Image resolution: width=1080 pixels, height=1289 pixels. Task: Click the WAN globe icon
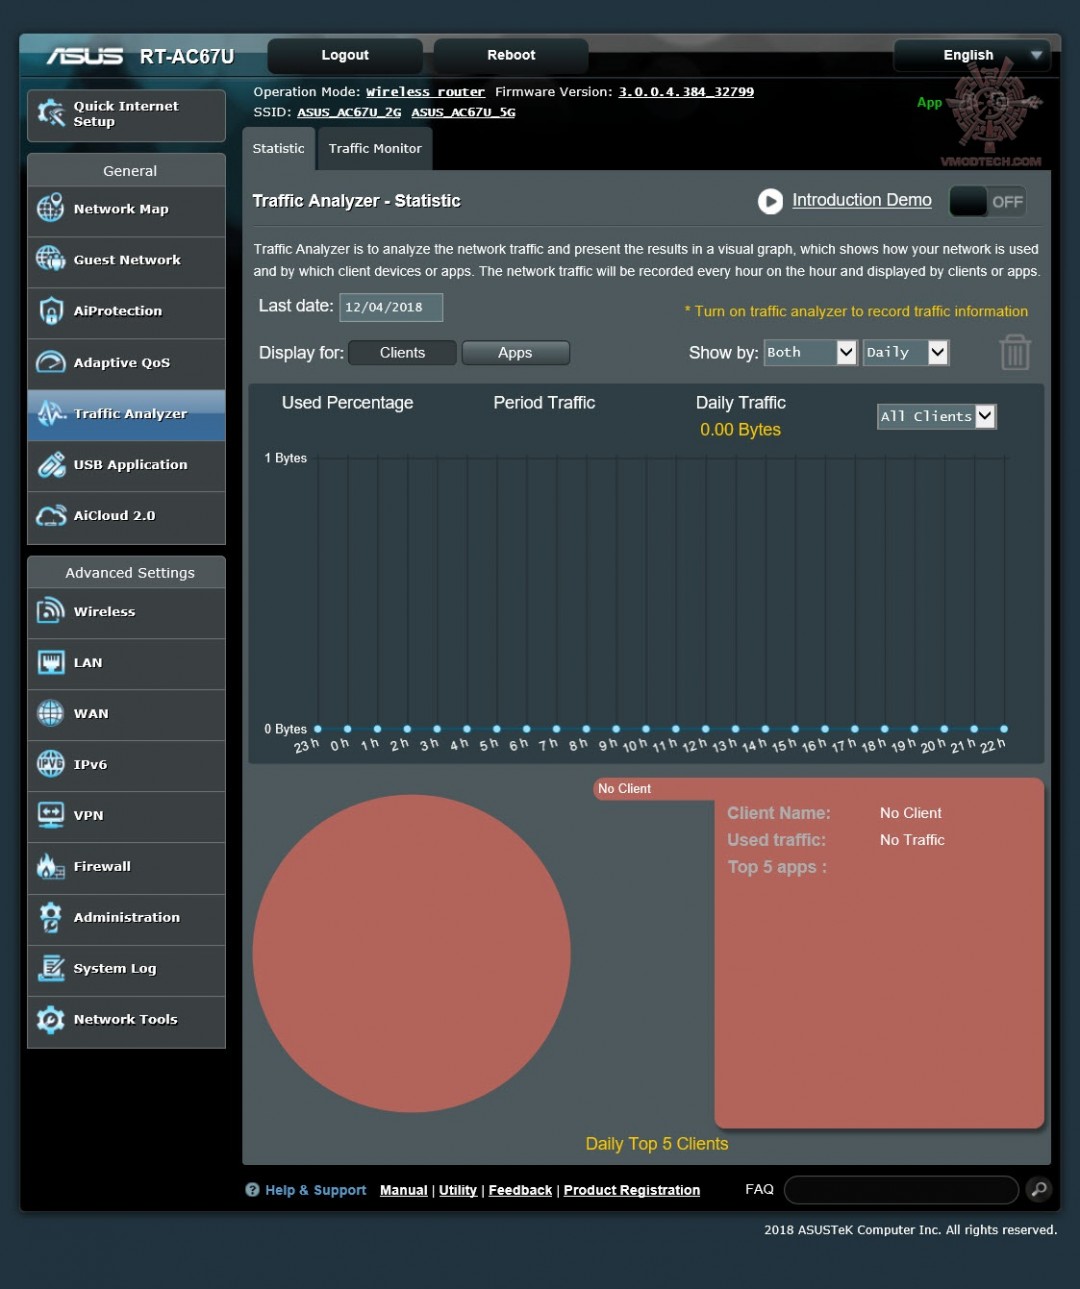[x=51, y=713]
